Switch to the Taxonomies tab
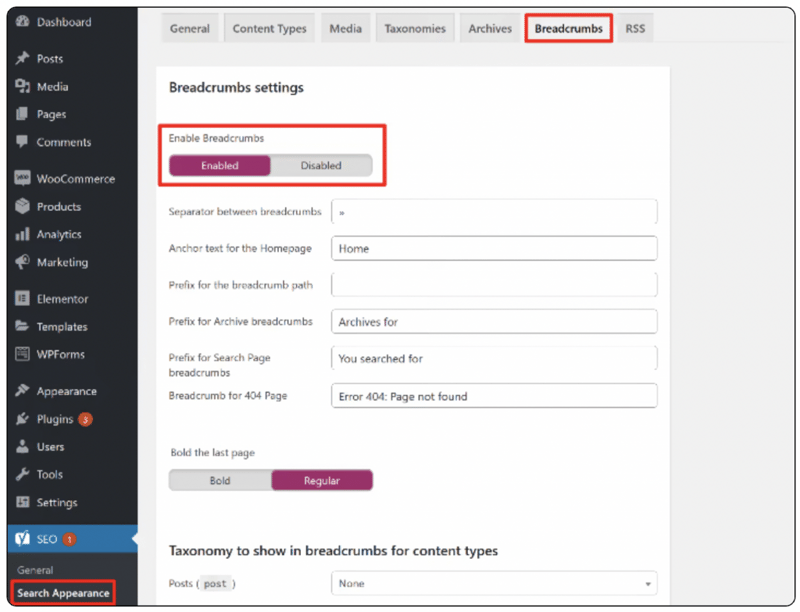Screen dimensions: 800x612 point(415,29)
